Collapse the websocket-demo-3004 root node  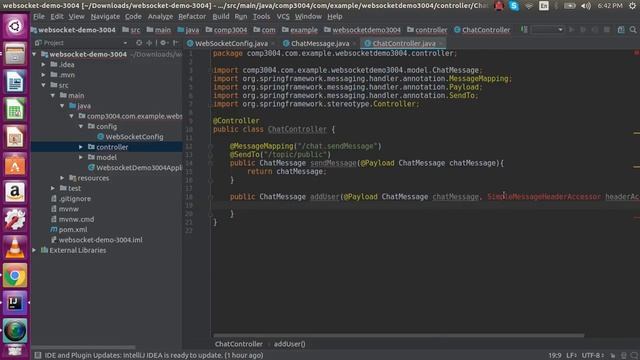click(x=34, y=54)
